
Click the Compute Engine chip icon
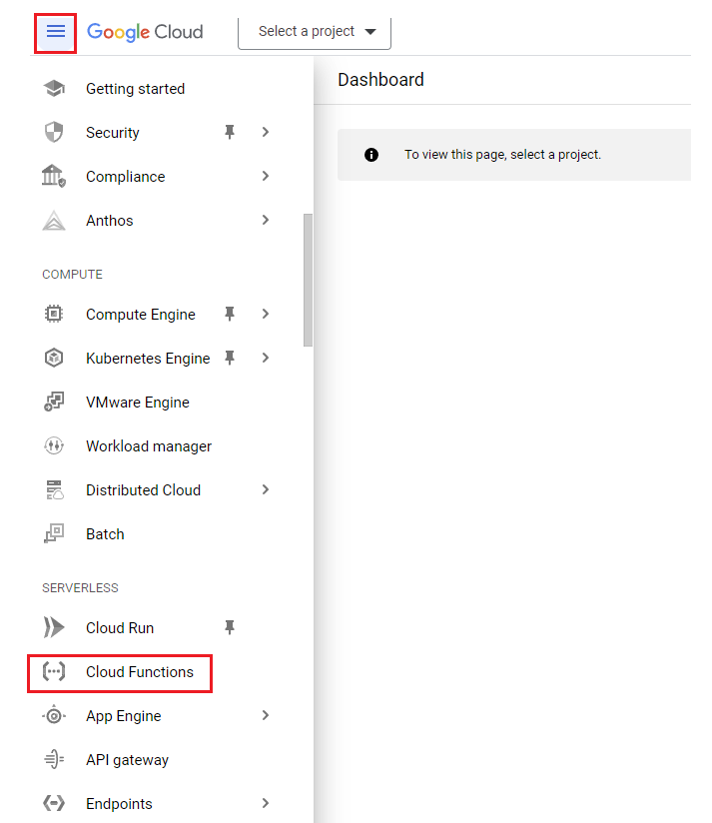pos(54,314)
